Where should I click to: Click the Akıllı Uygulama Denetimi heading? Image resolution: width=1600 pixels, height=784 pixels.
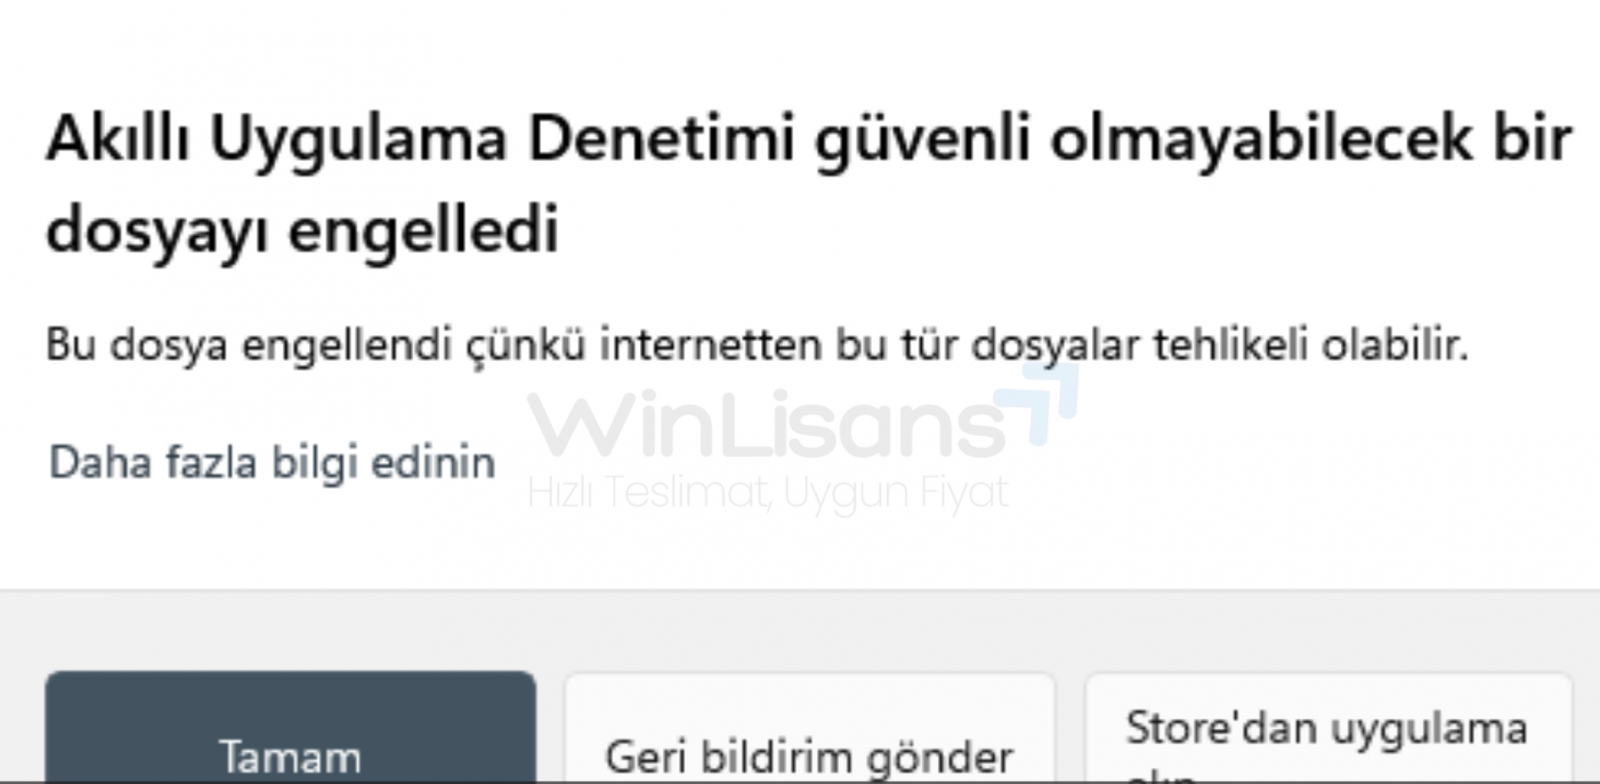coord(809,183)
